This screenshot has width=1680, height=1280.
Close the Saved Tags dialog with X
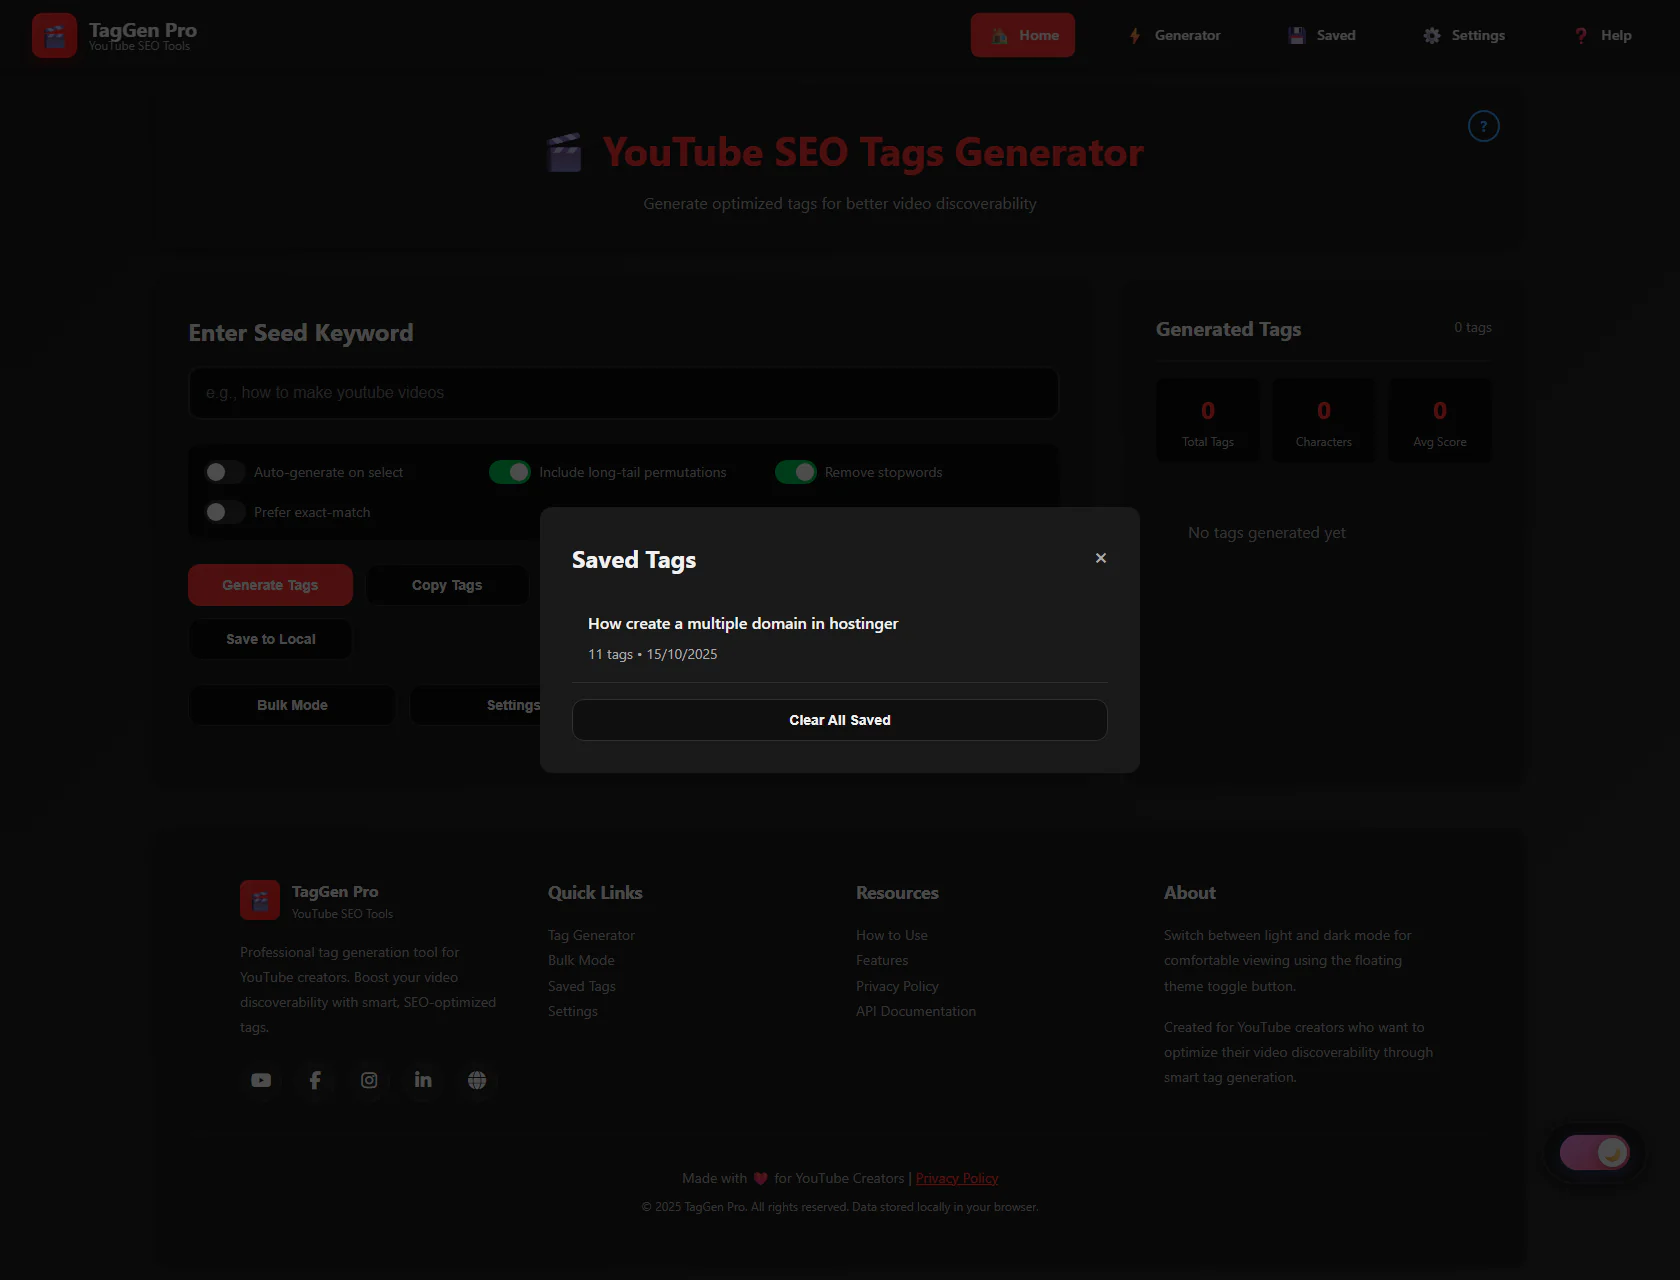1100,558
